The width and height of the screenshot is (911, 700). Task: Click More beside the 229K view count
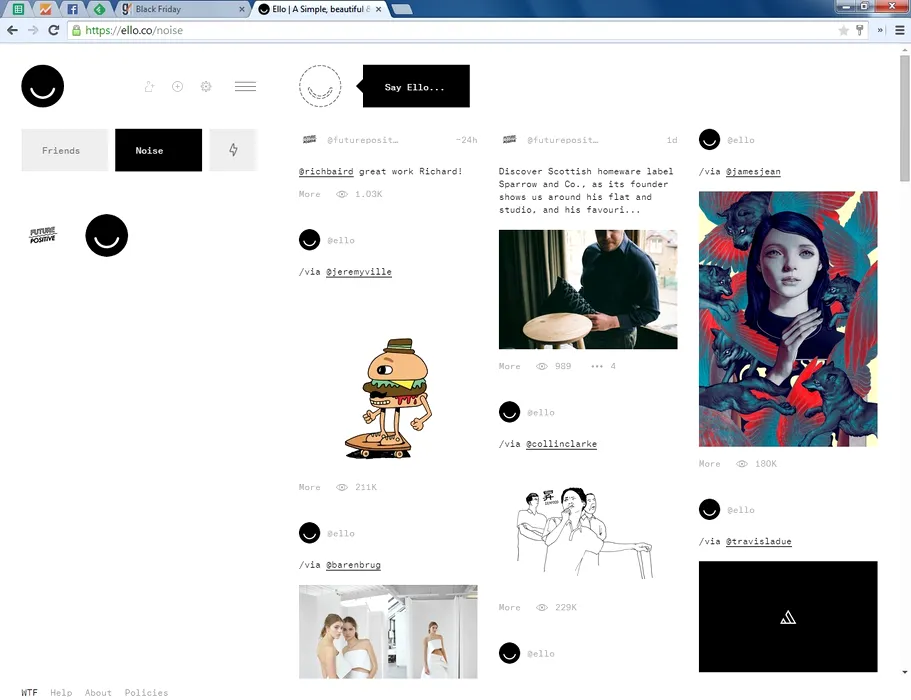point(510,608)
